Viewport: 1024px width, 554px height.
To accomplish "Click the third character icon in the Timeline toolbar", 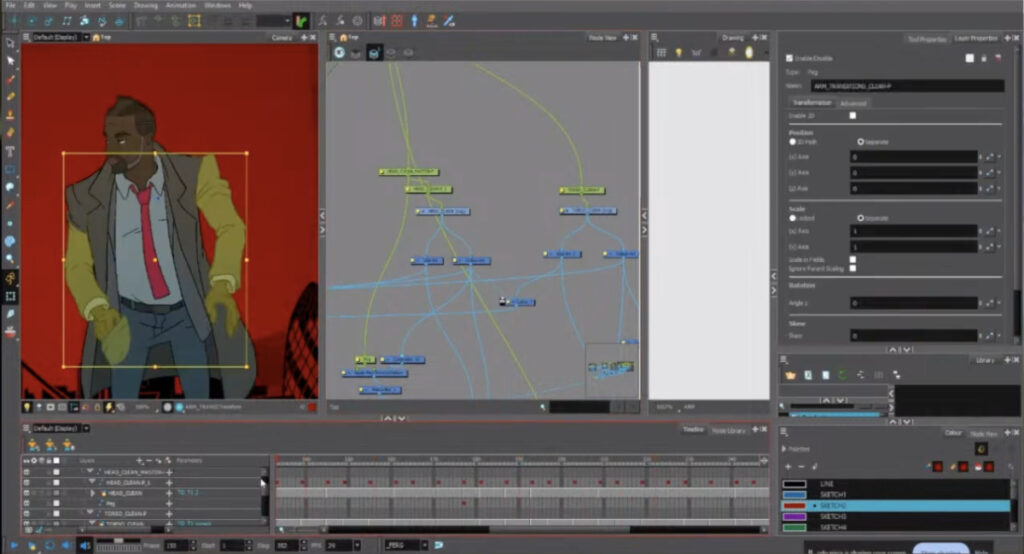I will tap(69, 446).
